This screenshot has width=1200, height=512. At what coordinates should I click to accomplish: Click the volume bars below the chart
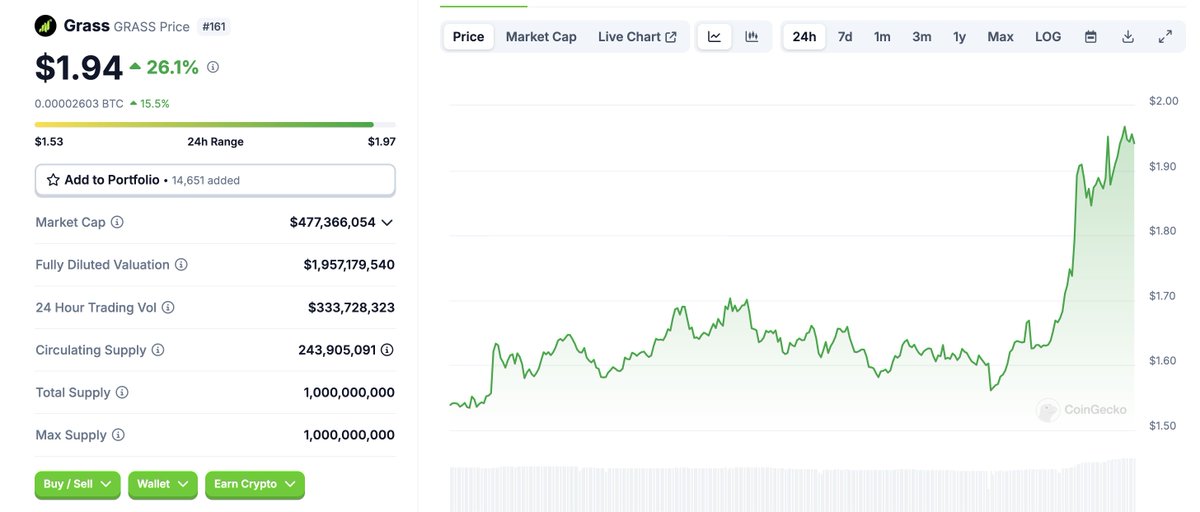tap(792, 485)
